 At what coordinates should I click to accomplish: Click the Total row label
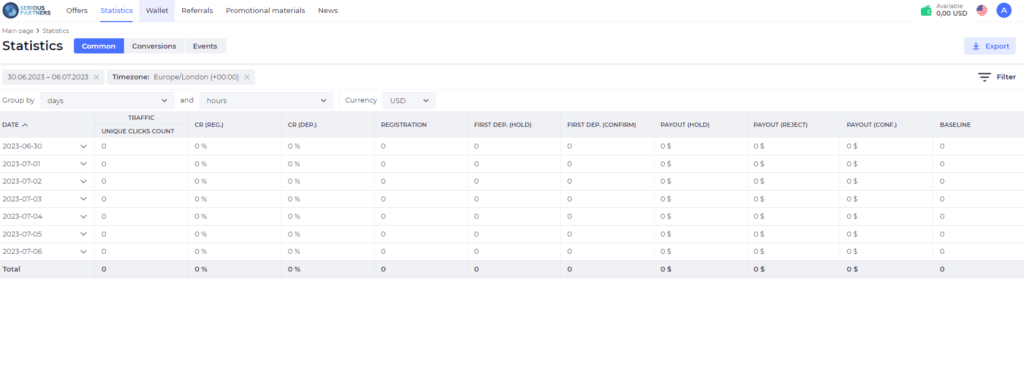(x=11, y=269)
